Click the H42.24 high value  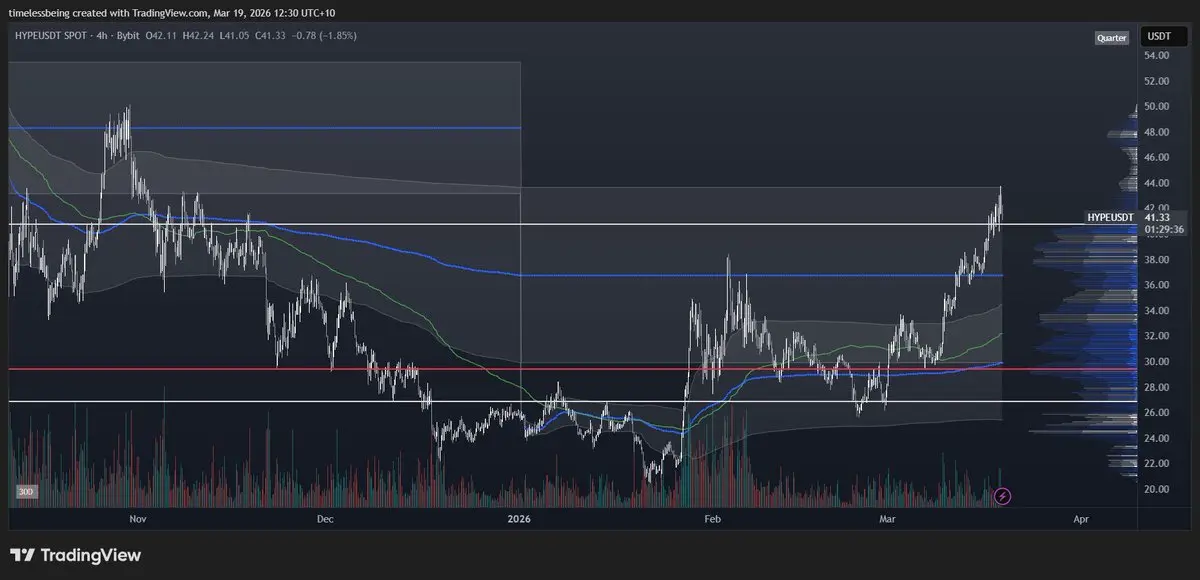tap(200, 36)
